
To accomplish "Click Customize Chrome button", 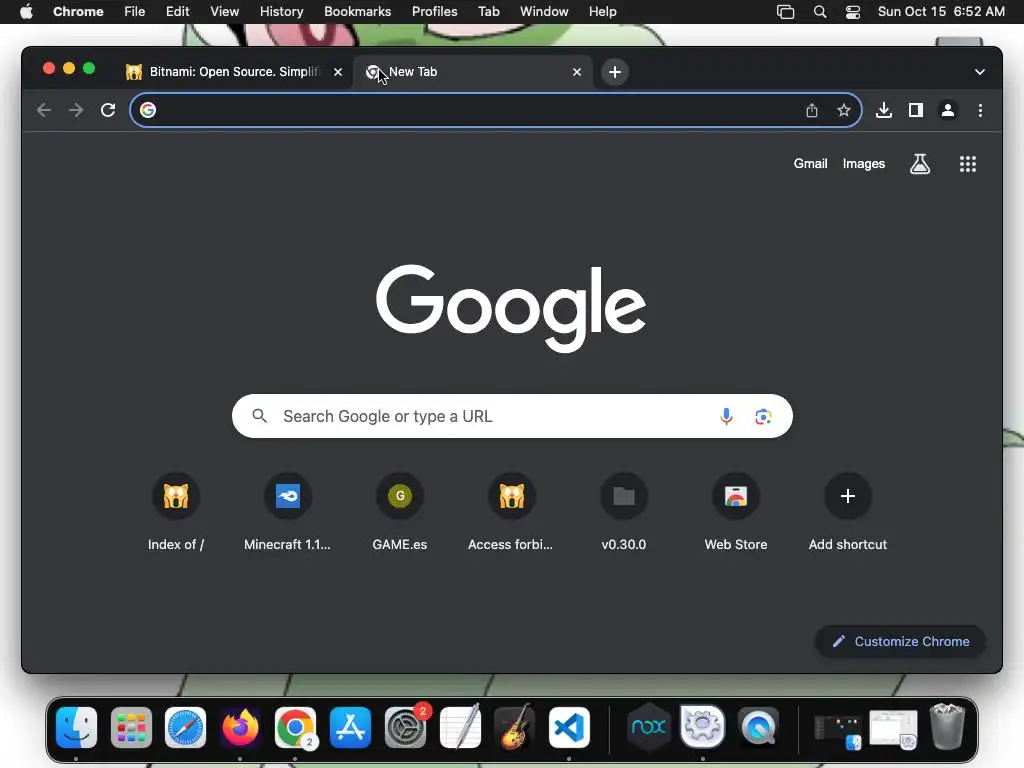I will (901, 641).
